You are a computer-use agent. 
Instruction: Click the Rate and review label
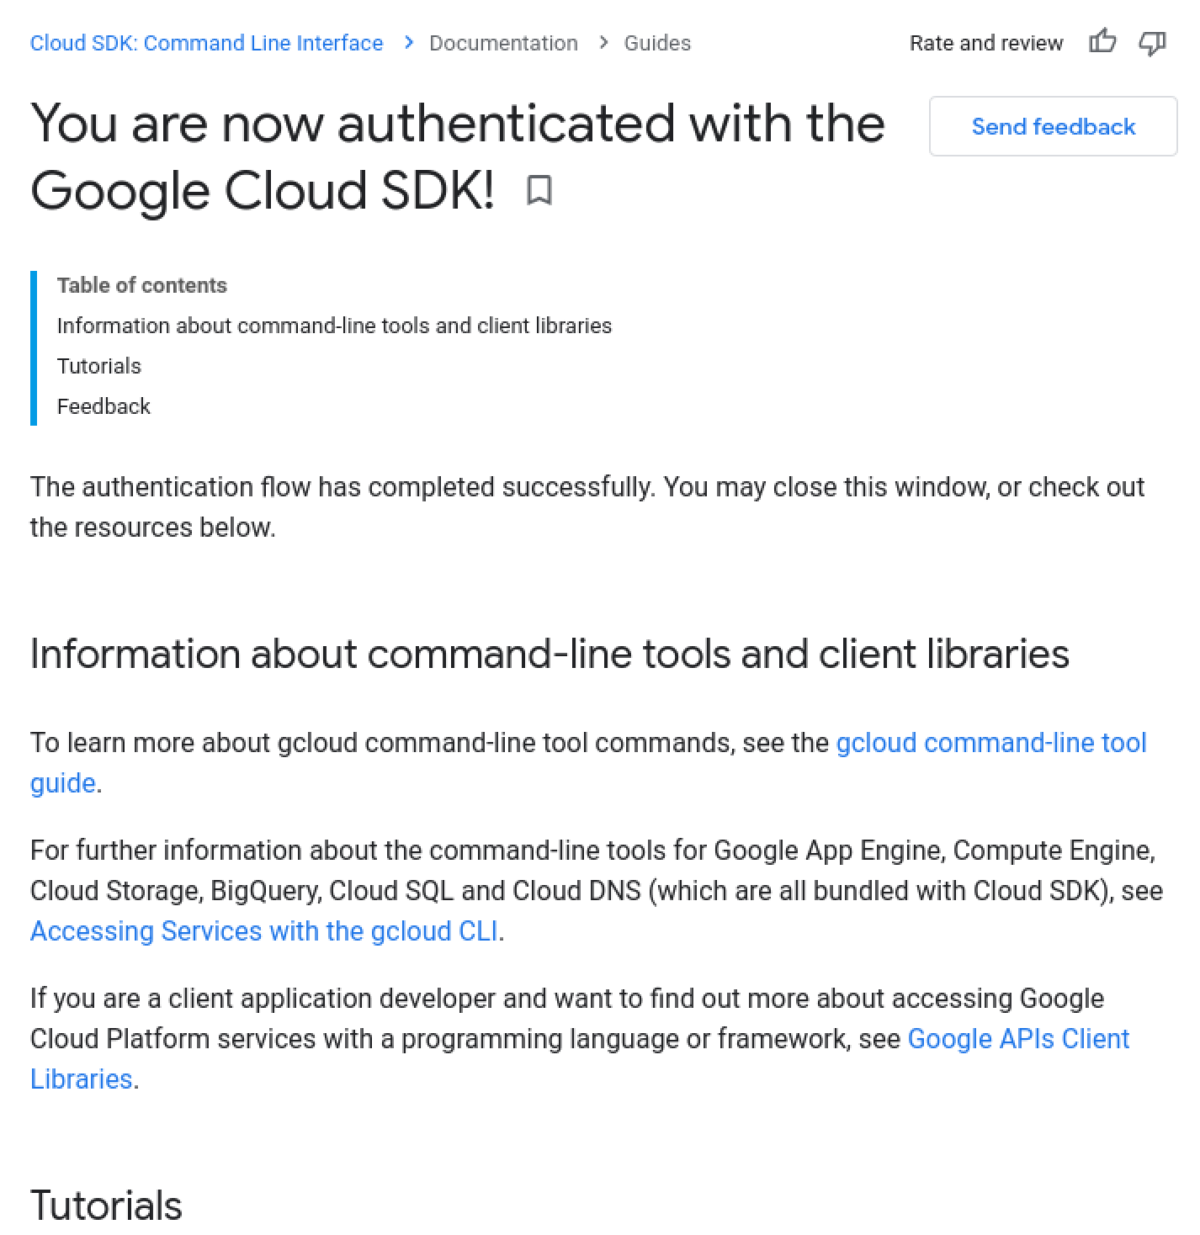[x=986, y=43]
